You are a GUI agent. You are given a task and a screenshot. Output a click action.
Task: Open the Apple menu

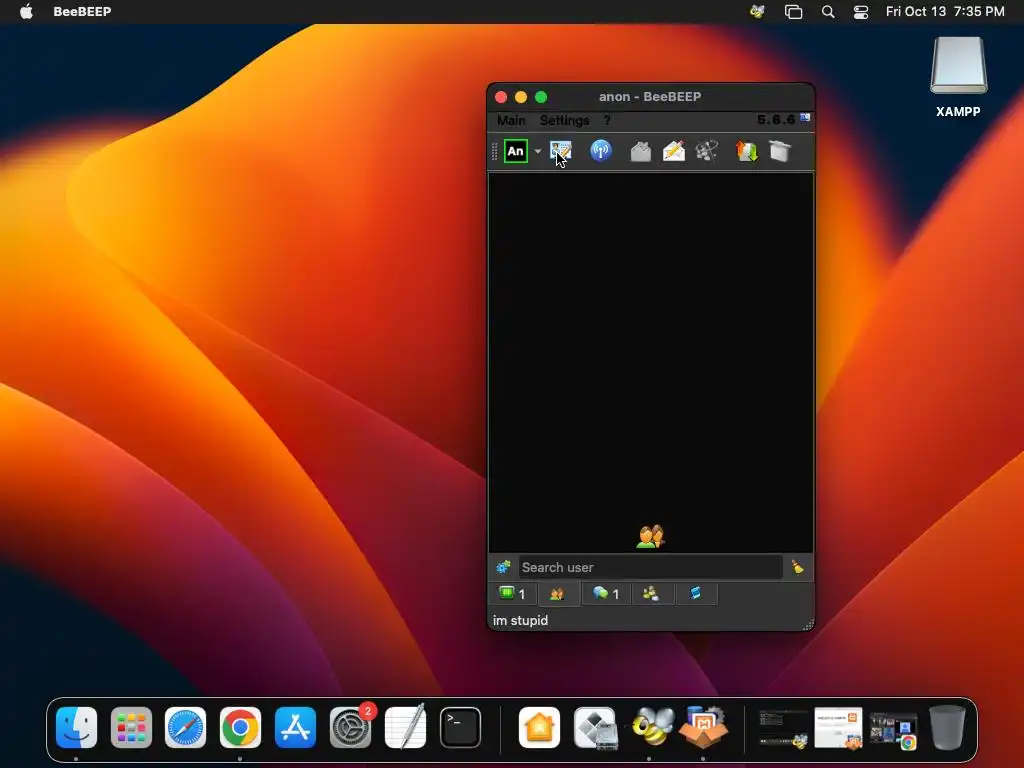coord(26,11)
